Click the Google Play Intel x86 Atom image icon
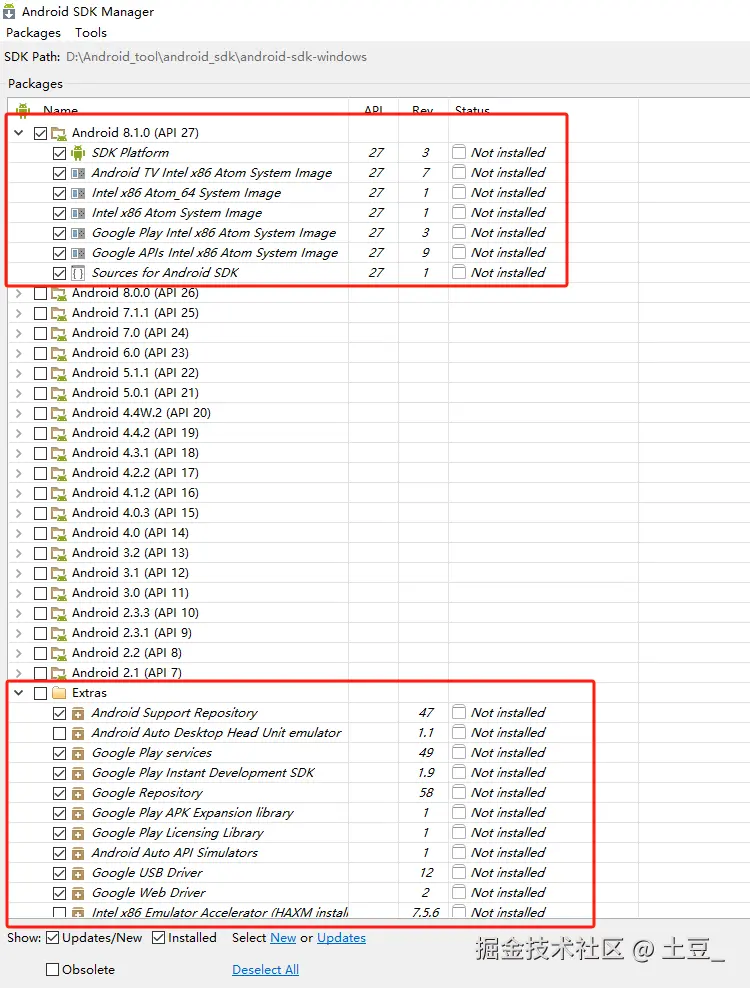Viewport: 750px width, 988px height. pyautogui.click(x=78, y=233)
